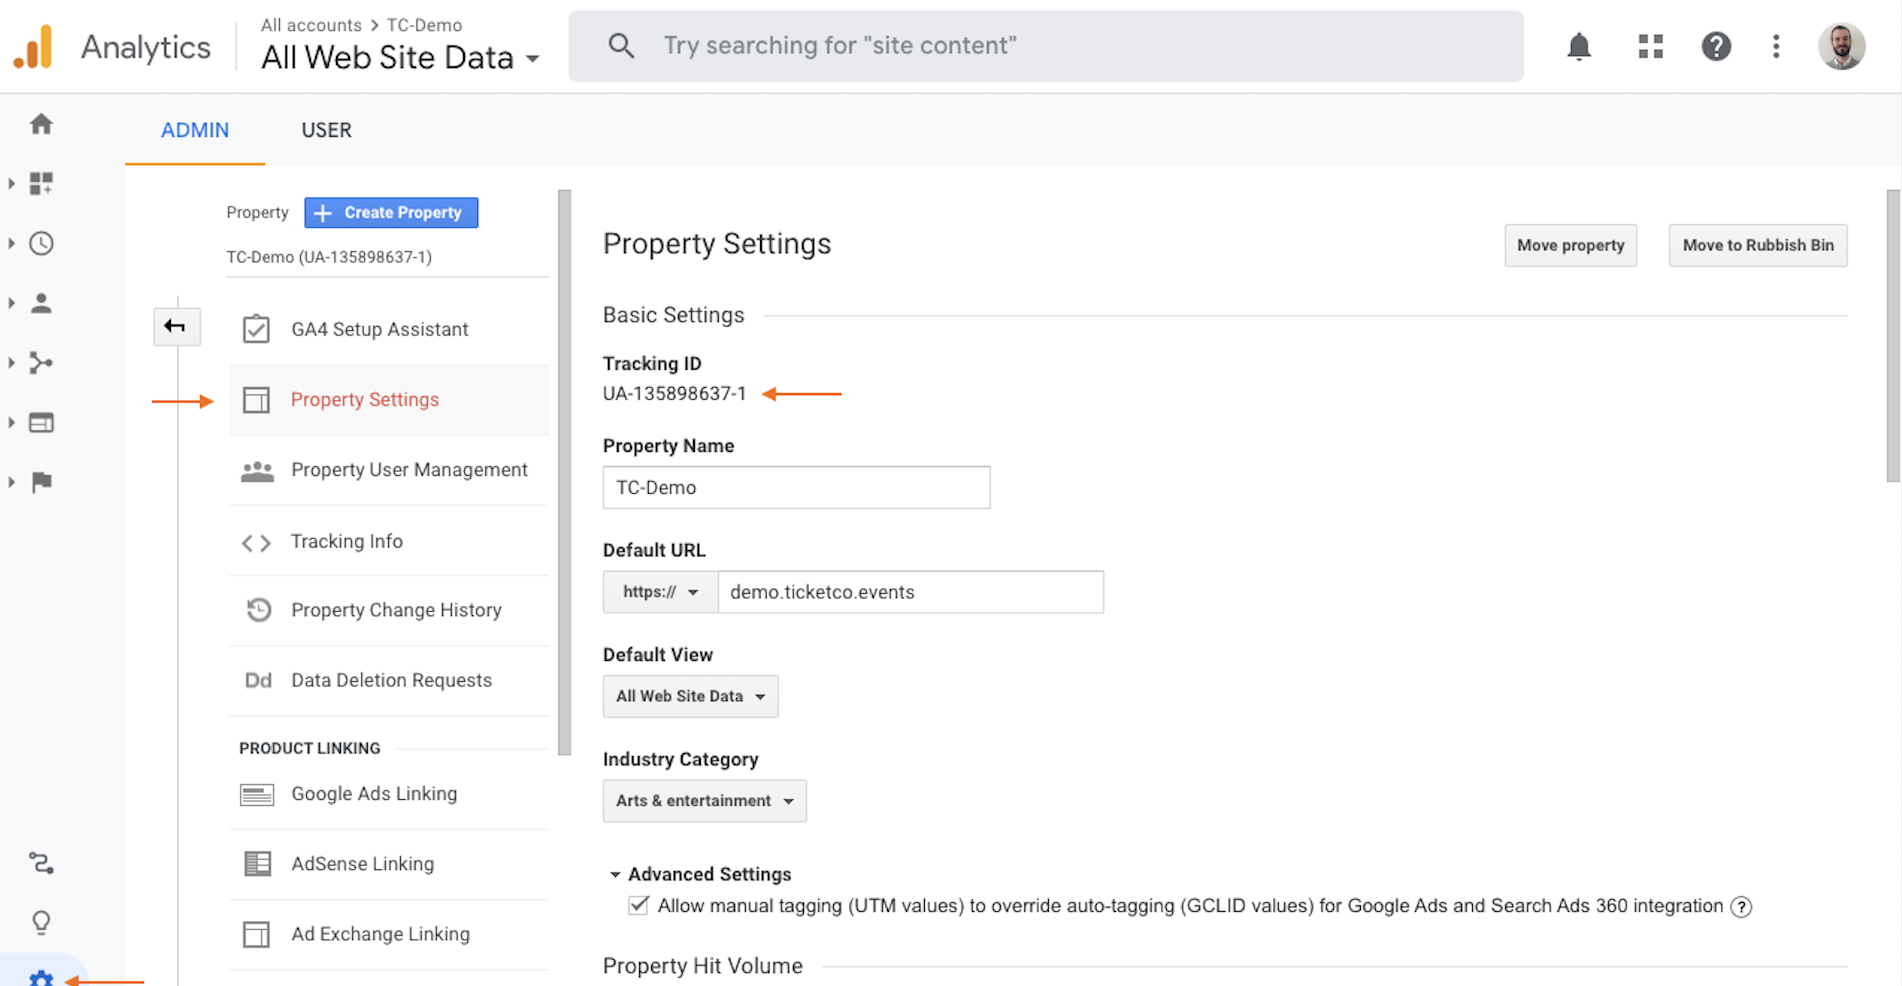
Task: Click the Default URL input field
Action: (910, 592)
